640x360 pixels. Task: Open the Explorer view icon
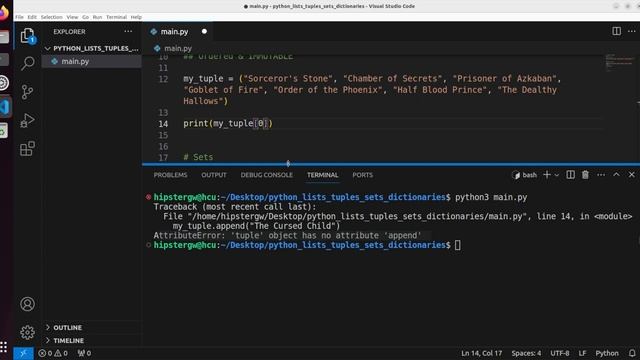click(27, 36)
